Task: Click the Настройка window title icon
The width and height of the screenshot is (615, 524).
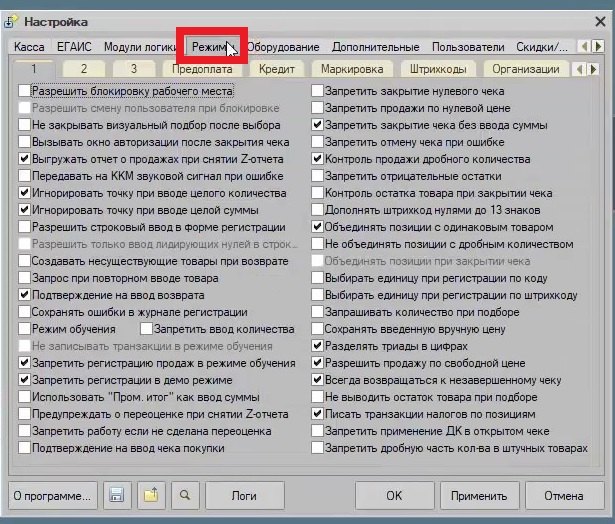Action: (x=11, y=22)
